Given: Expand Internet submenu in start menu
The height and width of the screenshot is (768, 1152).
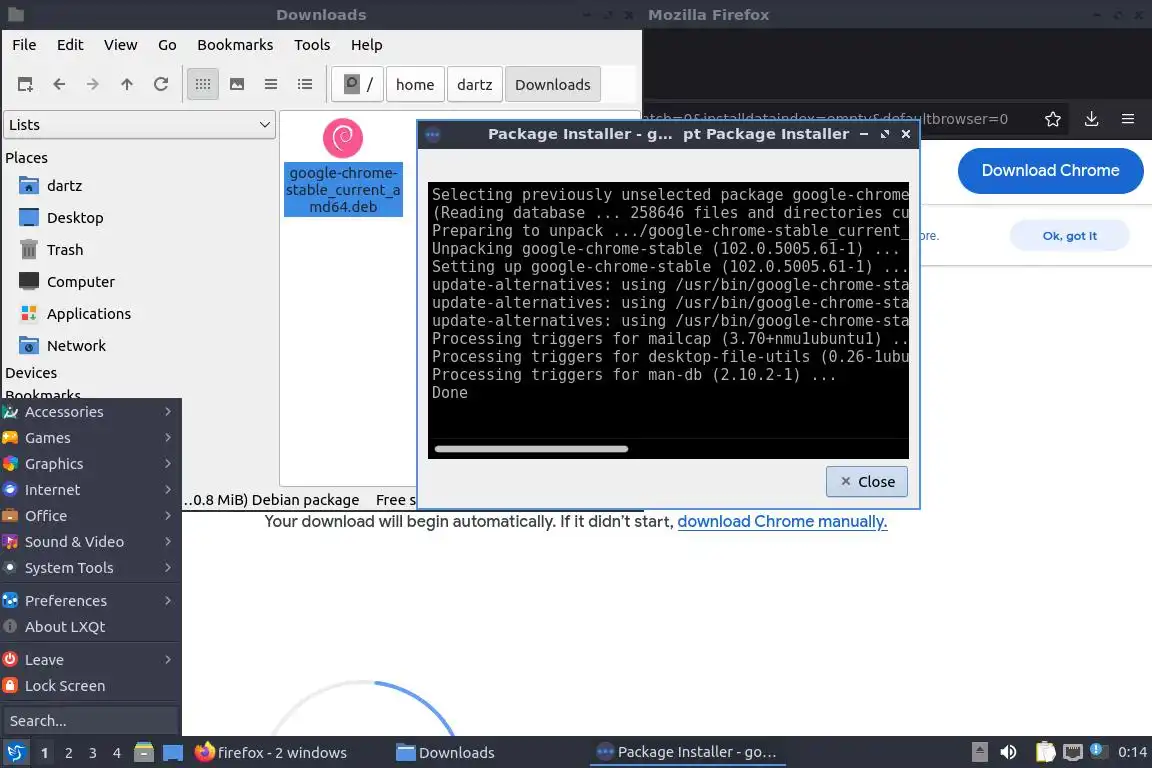Looking at the screenshot, I should click(90, 489).
